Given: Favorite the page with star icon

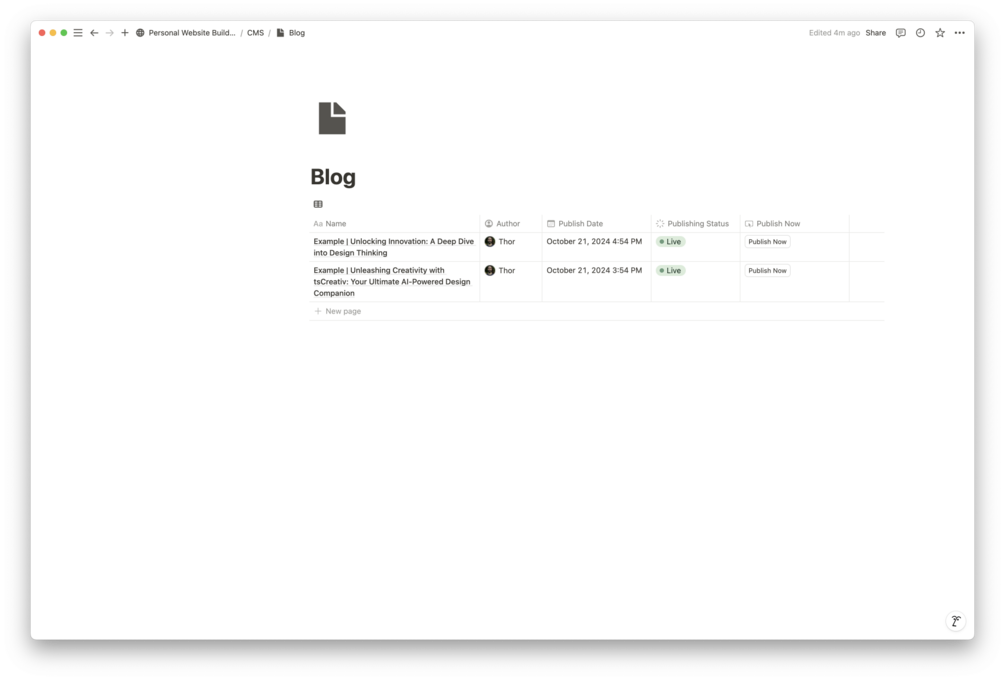Looking at the screenshot, I should [x=940, y=33].
